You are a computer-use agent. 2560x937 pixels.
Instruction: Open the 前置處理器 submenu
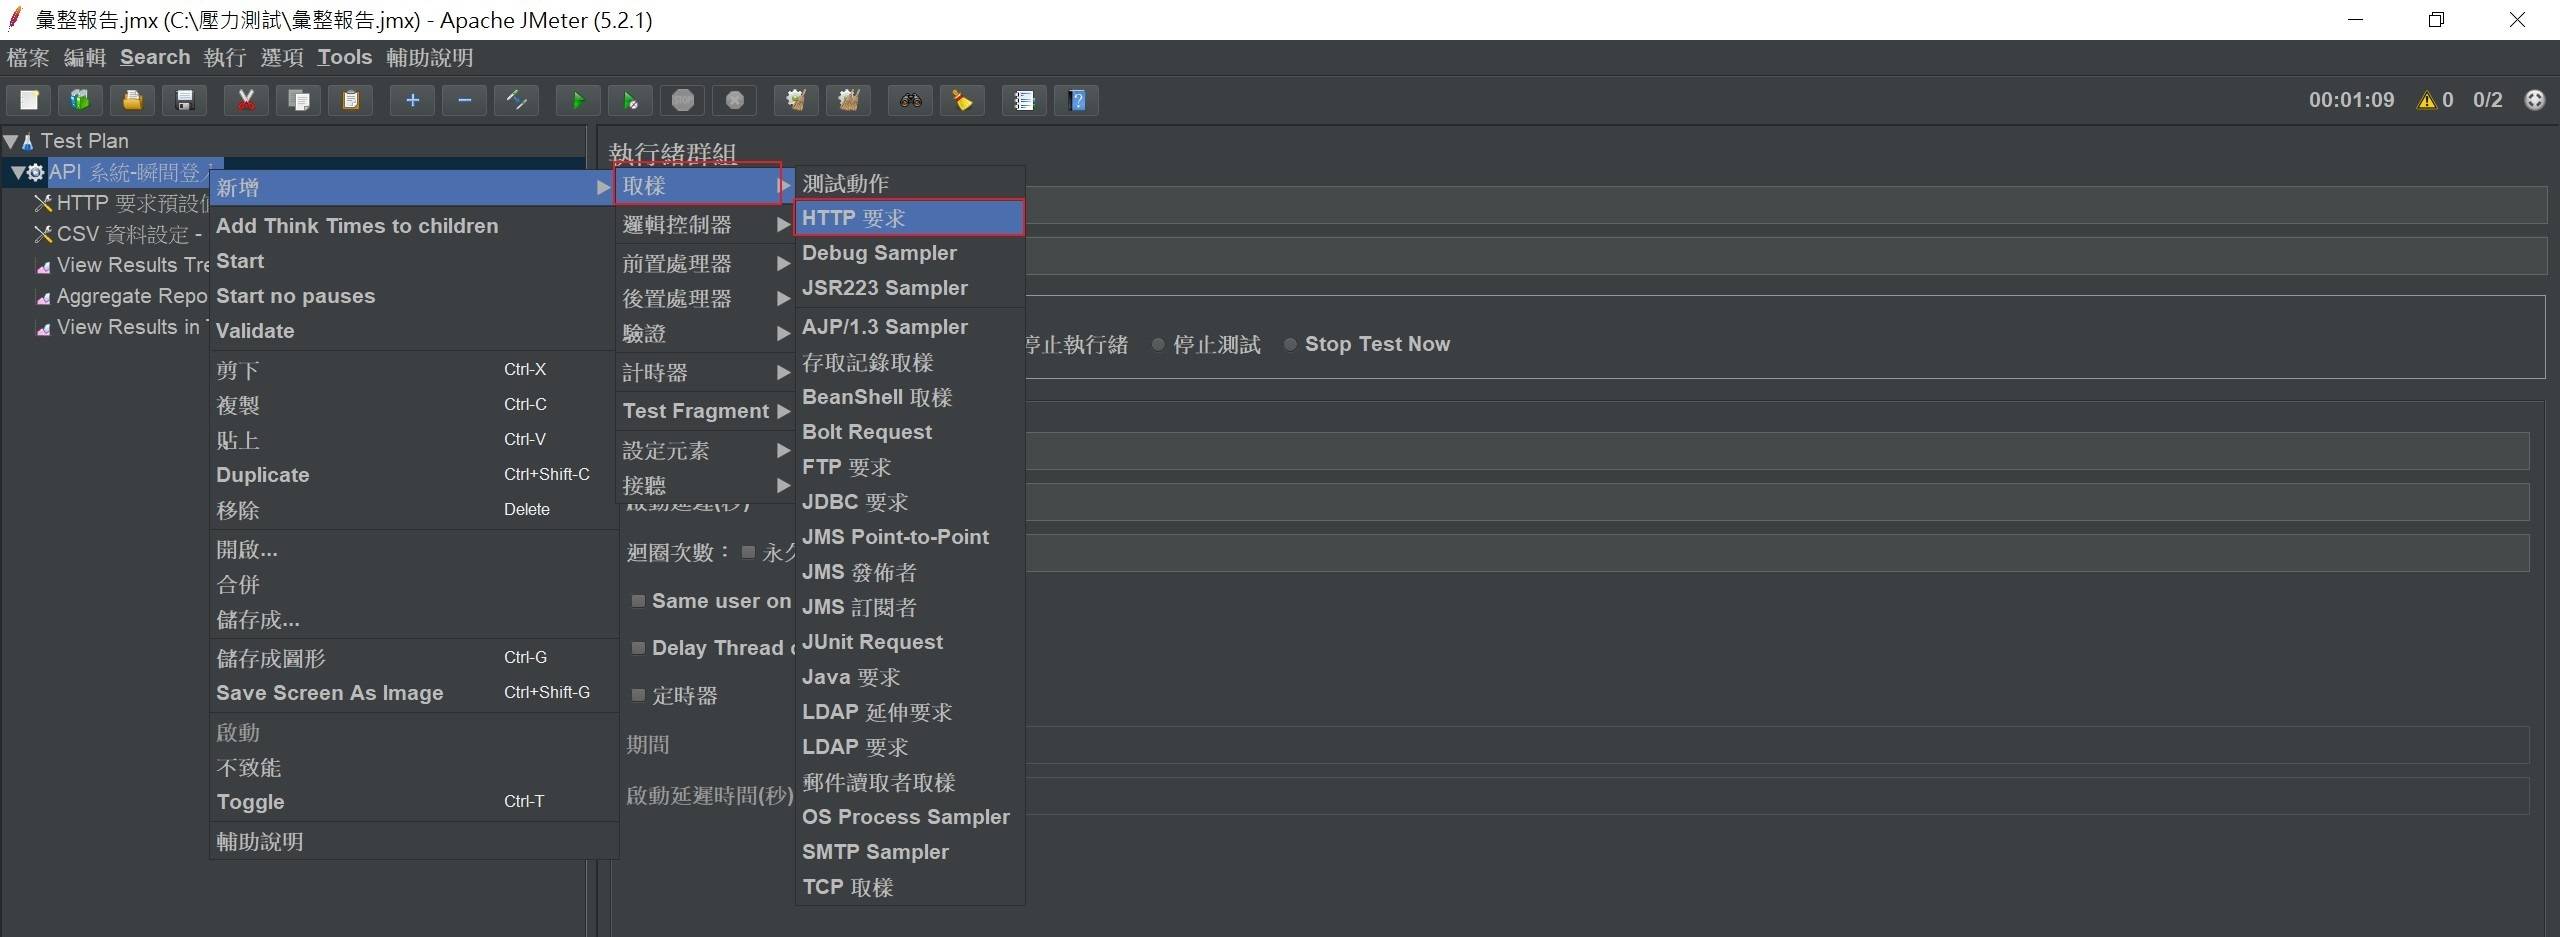click(705, 263)
